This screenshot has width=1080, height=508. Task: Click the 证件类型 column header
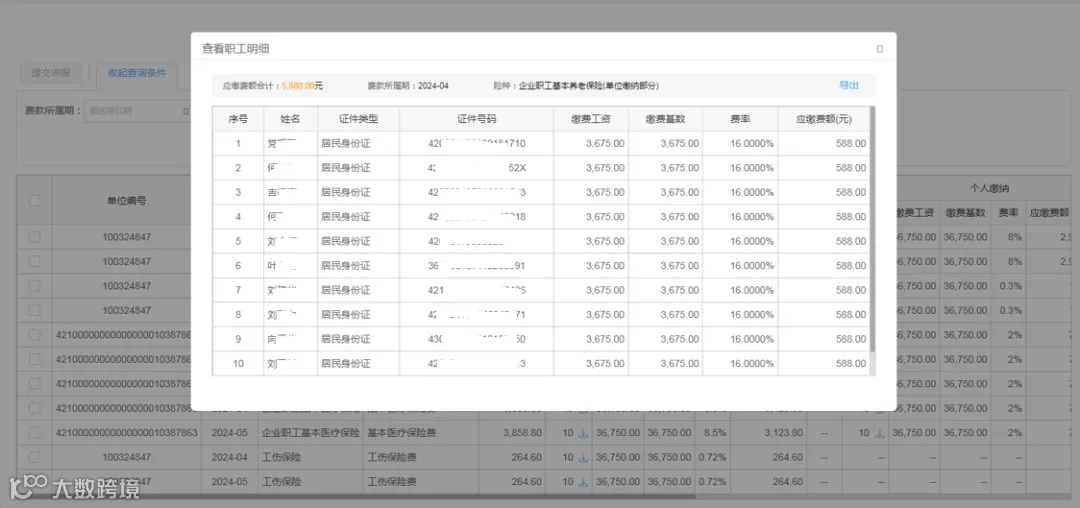[358, 119]
